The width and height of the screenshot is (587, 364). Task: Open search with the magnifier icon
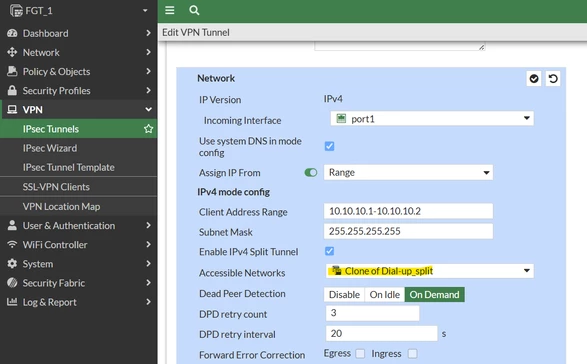(194, 10)
